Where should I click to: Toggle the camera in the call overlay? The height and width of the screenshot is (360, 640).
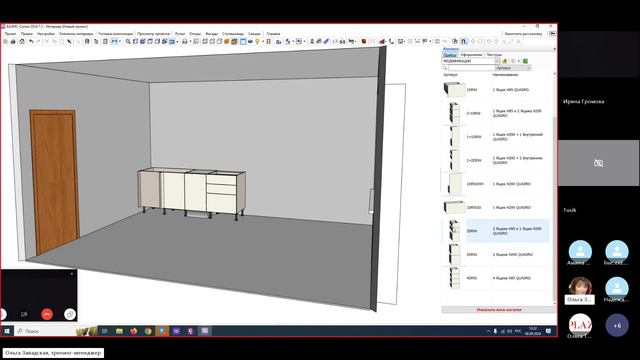click(x=24, y=314)
